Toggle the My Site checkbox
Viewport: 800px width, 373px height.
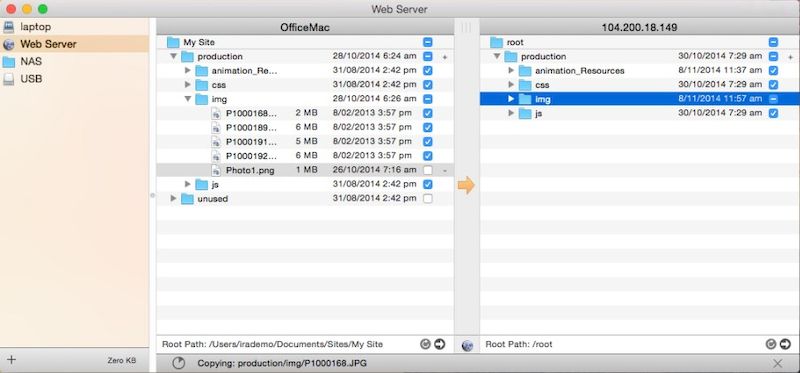pyautogui.click(x=428, y=42)
